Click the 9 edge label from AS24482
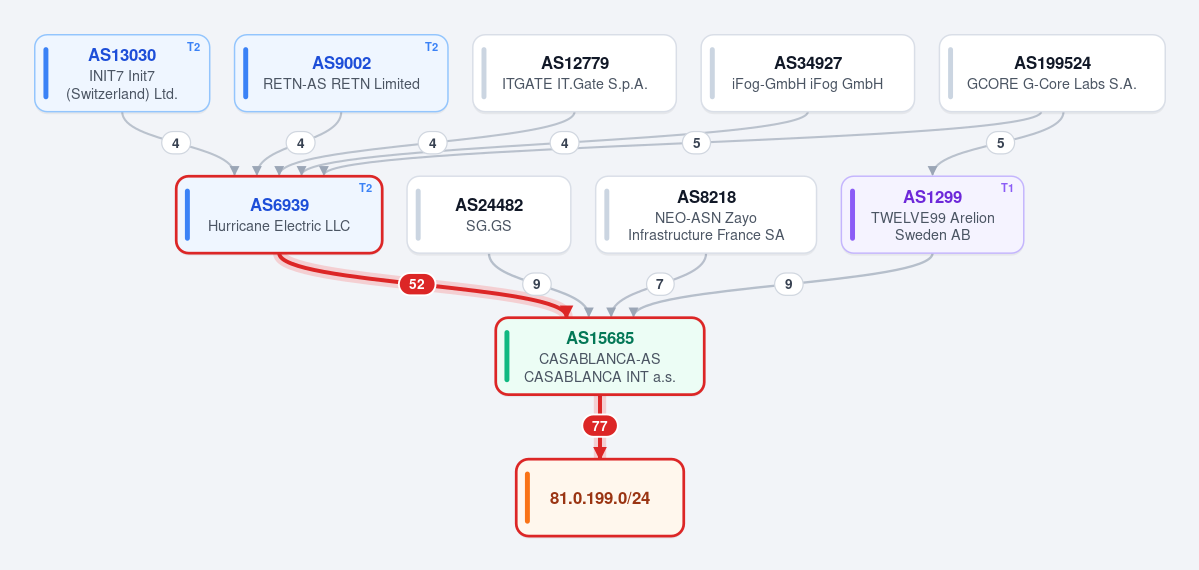The height and width of the screenshot is (570, 1199). point(536,285)
